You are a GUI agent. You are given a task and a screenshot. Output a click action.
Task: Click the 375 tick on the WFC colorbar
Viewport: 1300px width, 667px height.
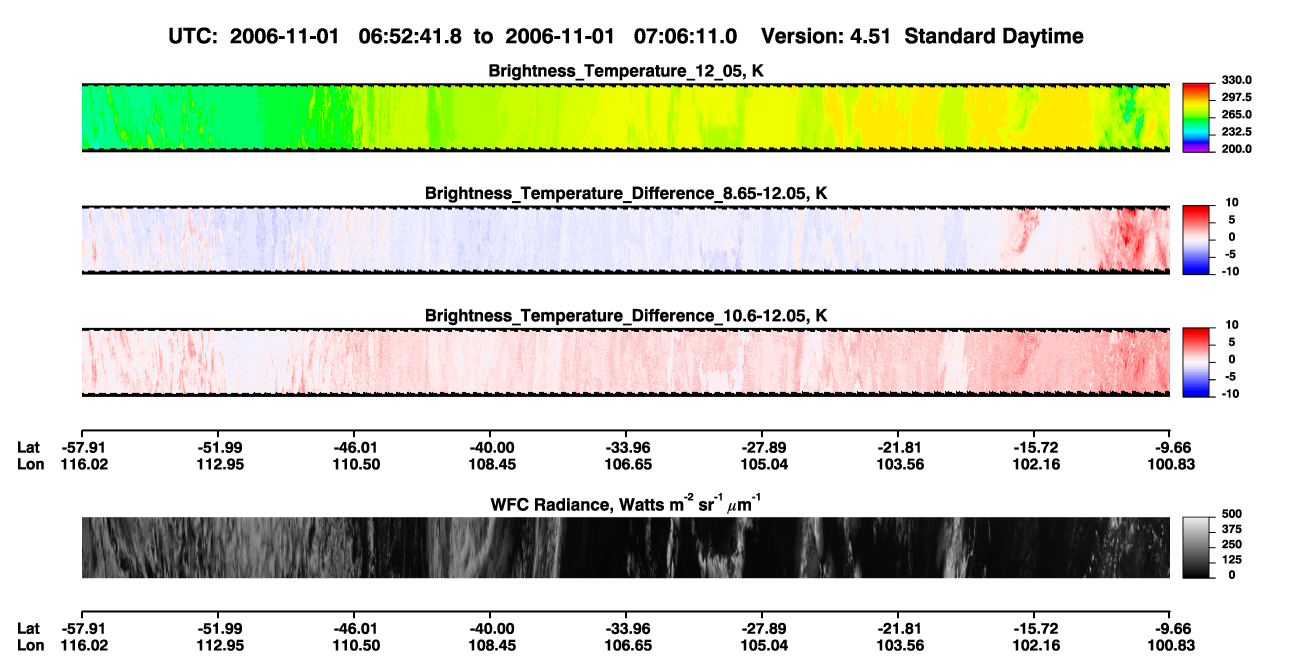(1232, 529)
